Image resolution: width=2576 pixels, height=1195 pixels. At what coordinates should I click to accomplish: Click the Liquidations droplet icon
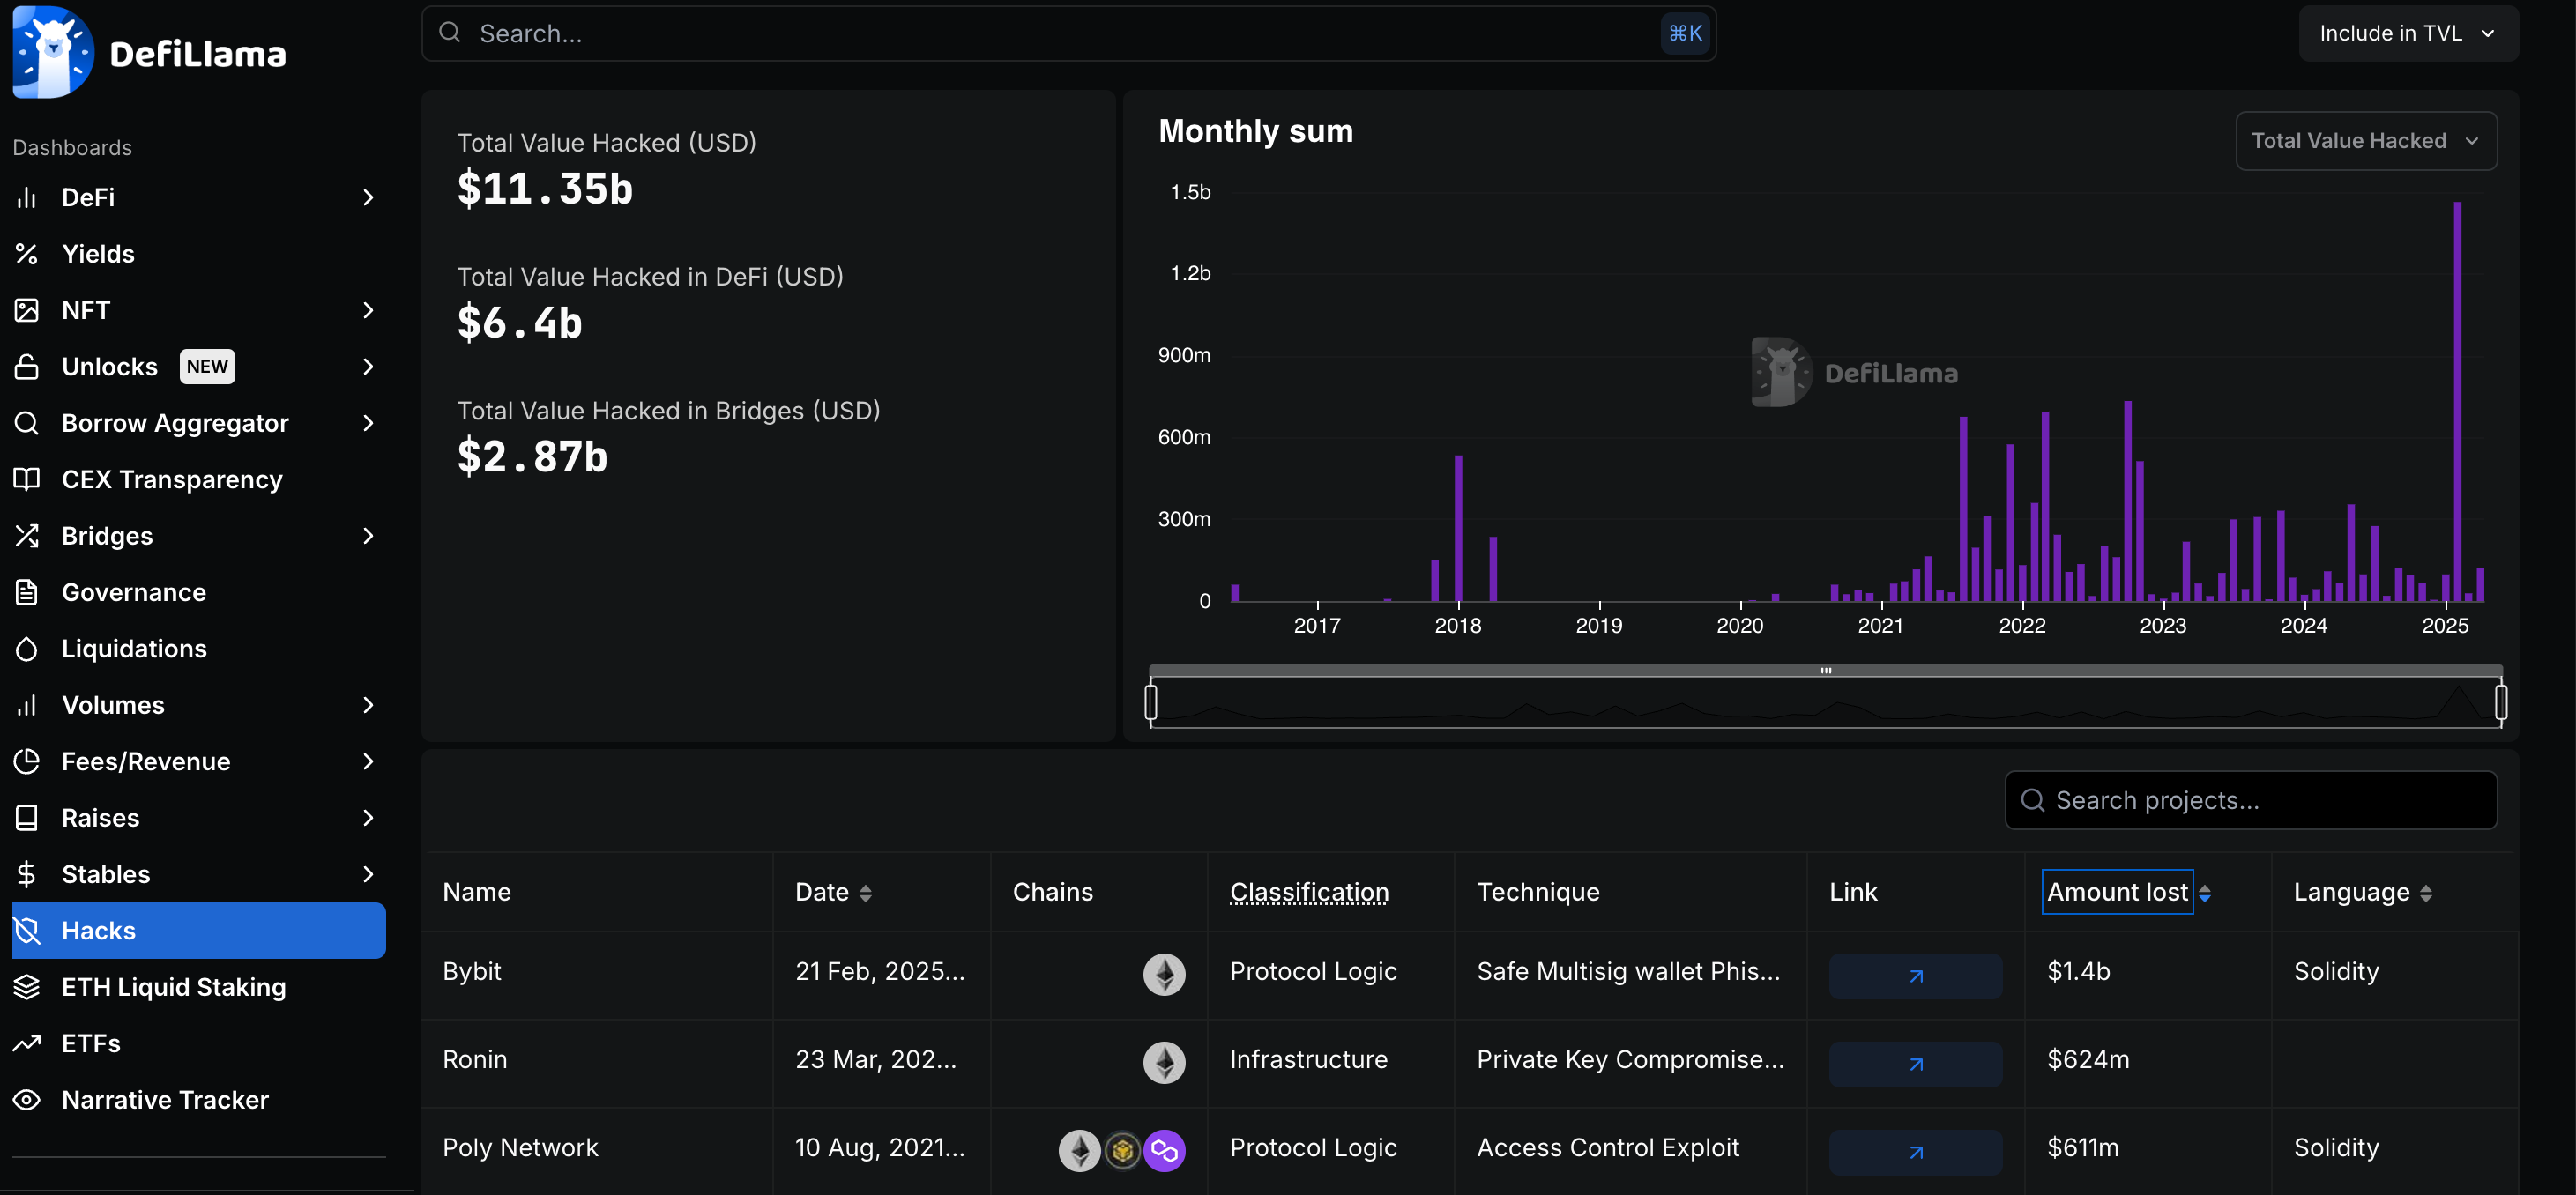pos(27,649)
